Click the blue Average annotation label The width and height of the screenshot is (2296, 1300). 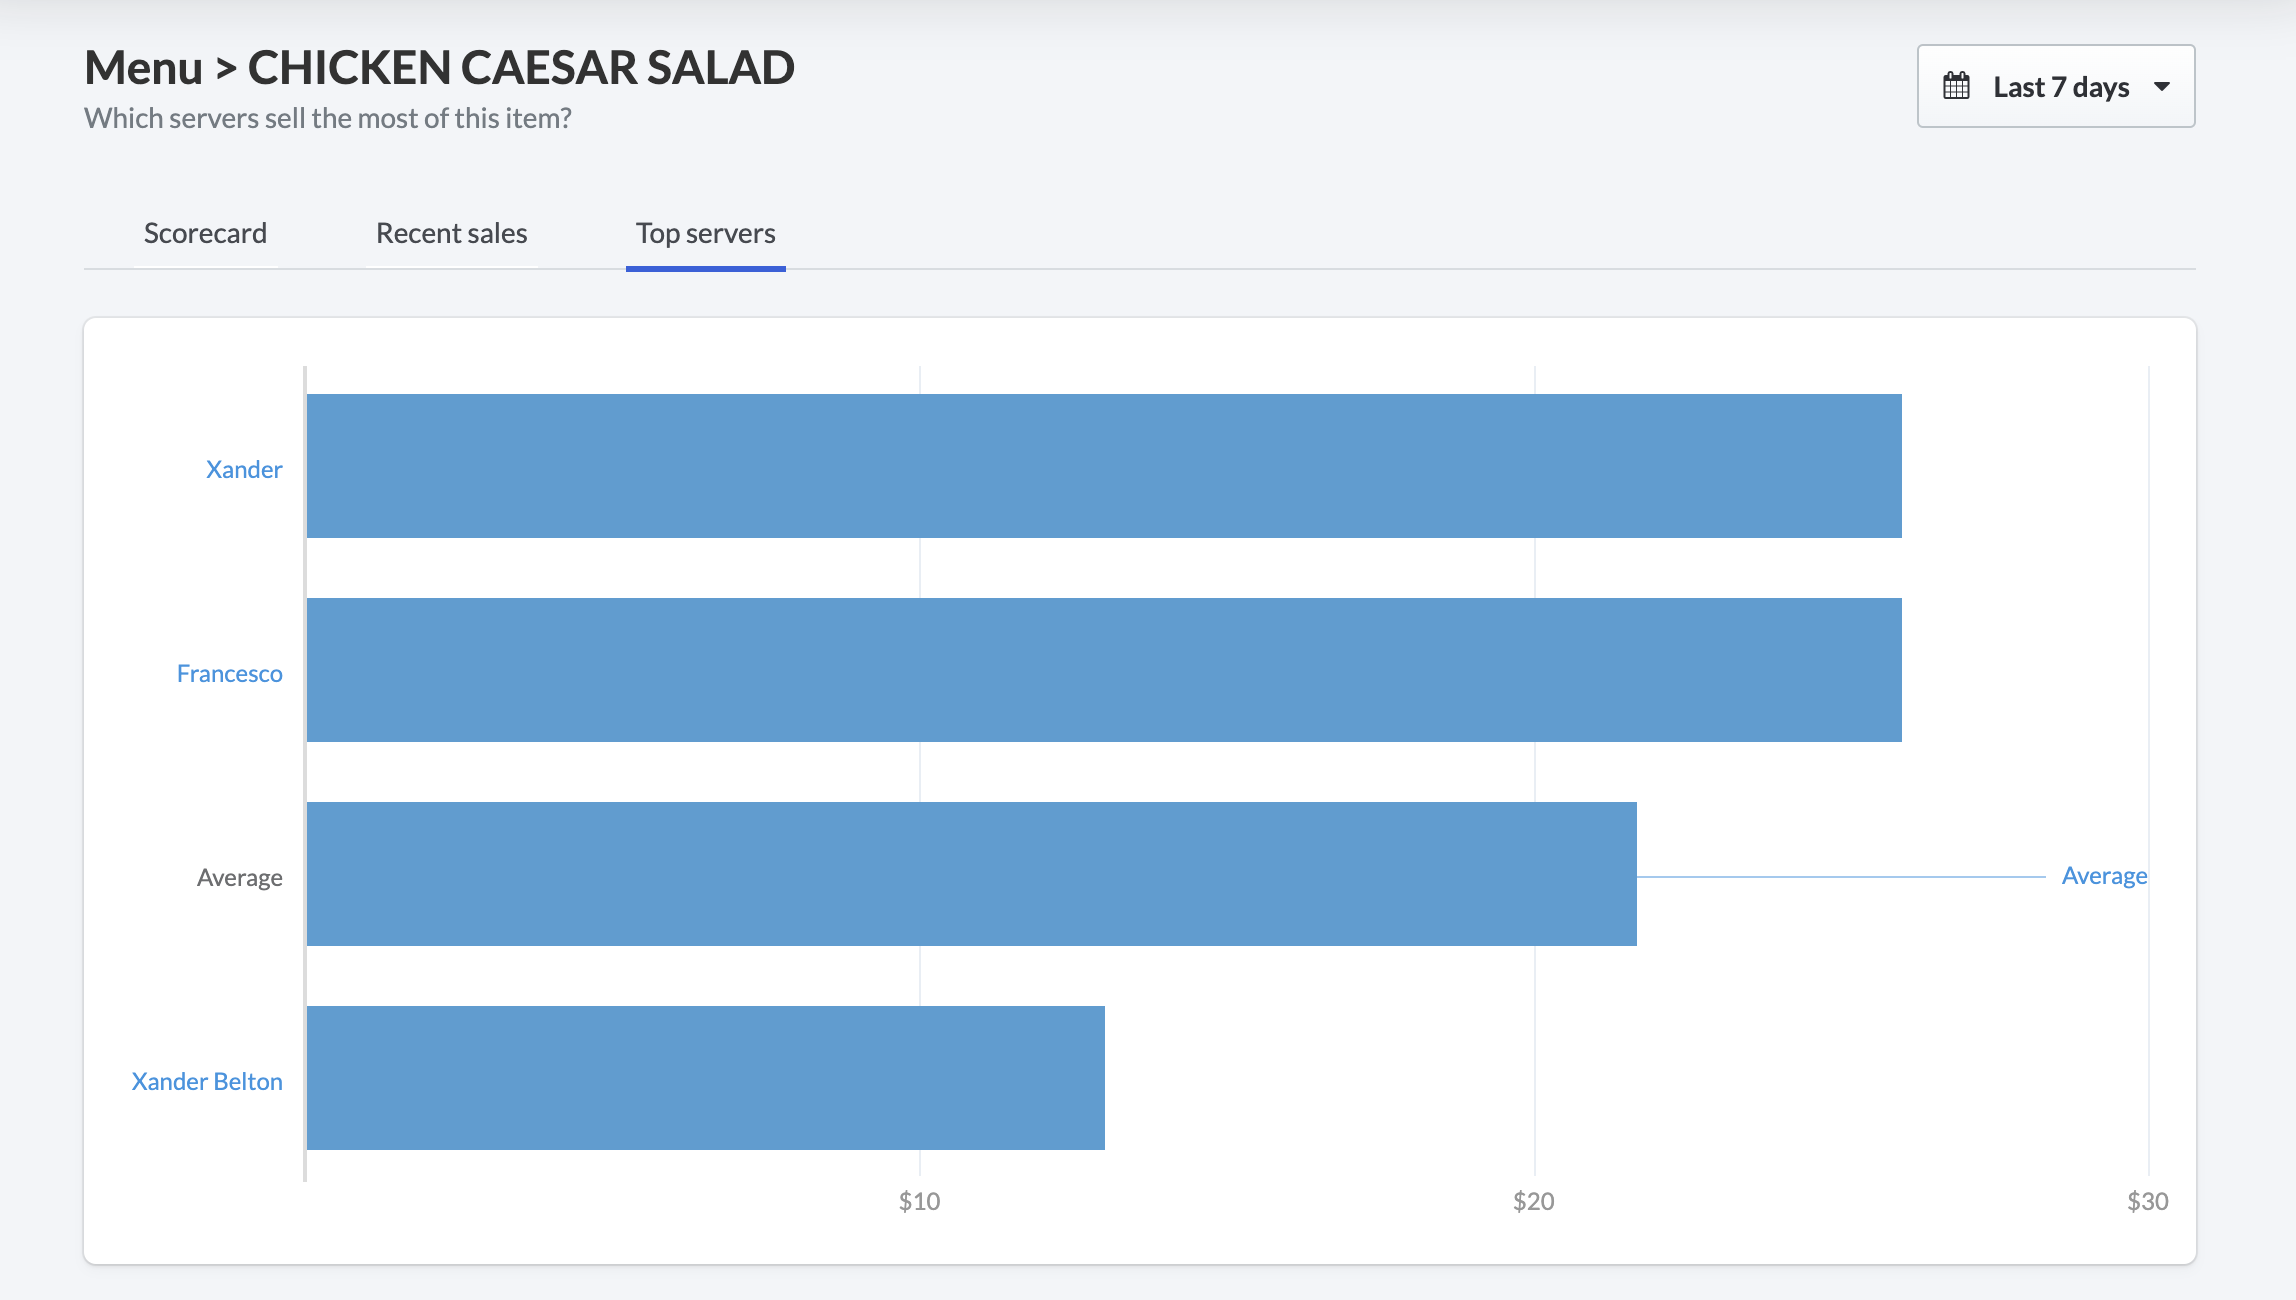2104,876
